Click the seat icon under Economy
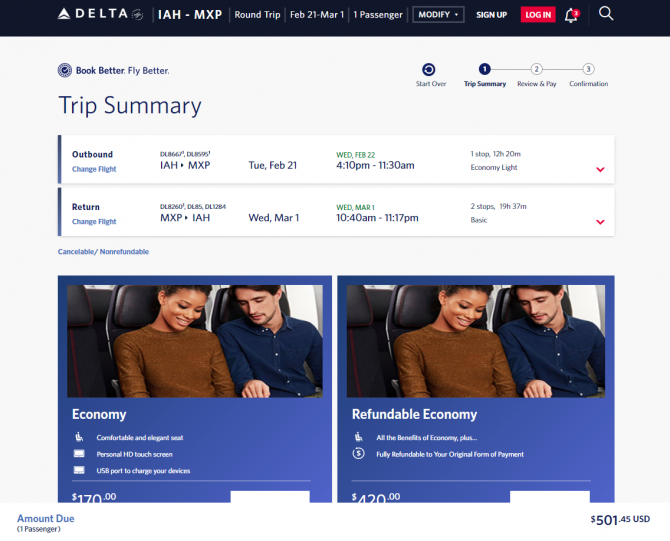The image size is (670, 541). point(79,437)
